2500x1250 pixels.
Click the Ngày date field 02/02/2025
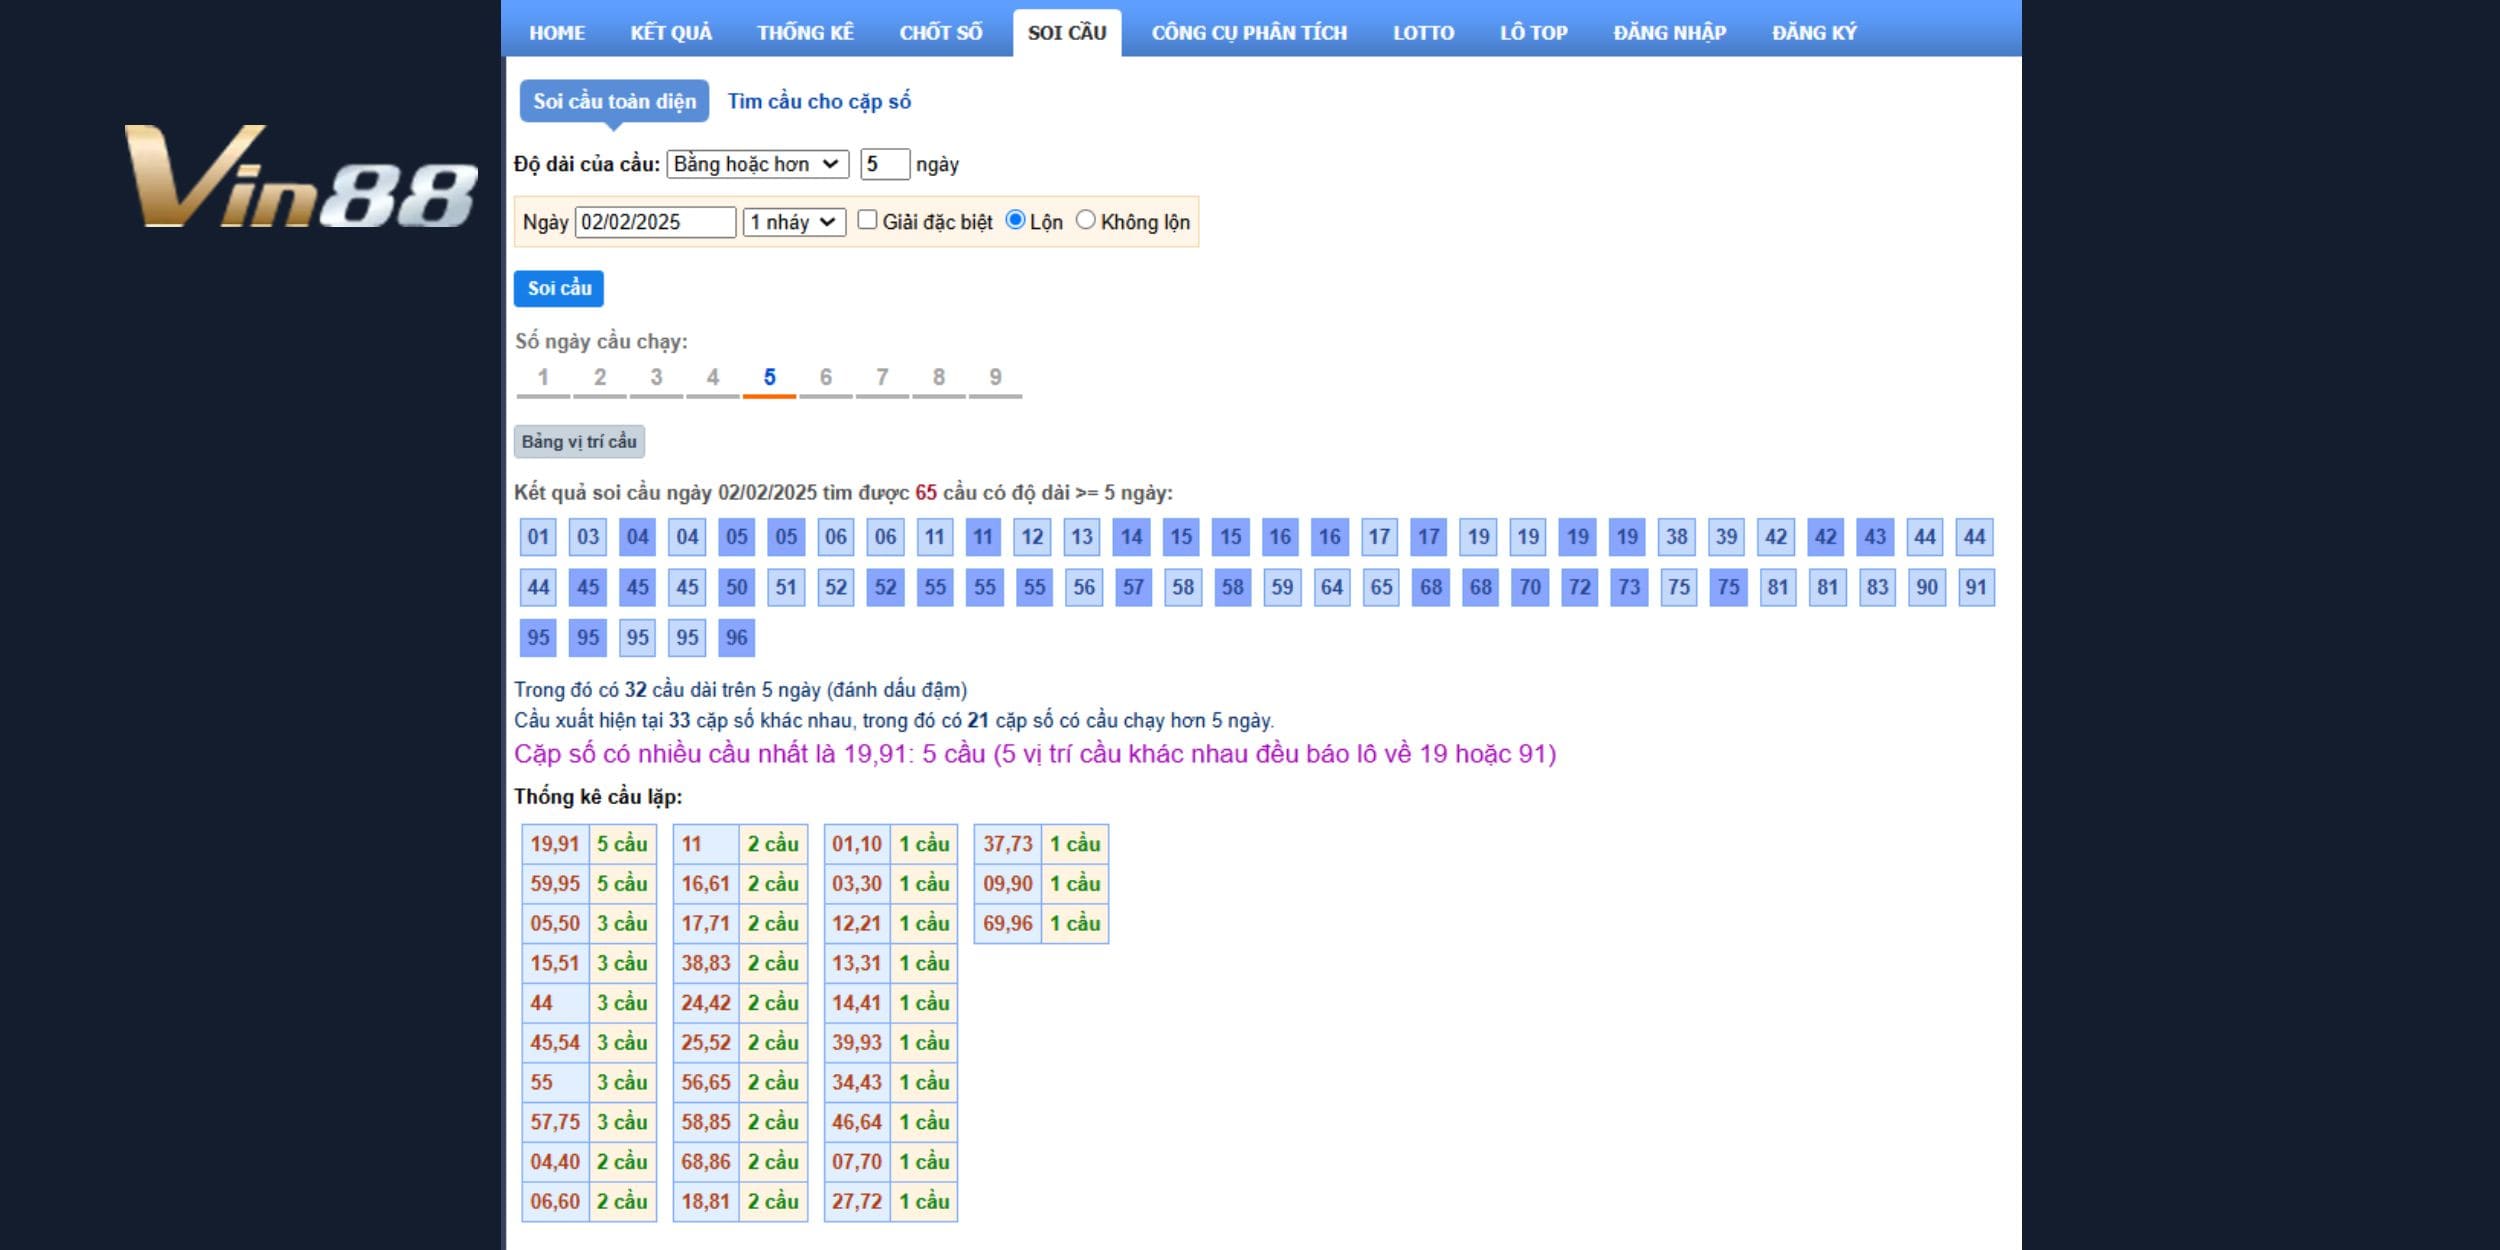tap(655, 222)
